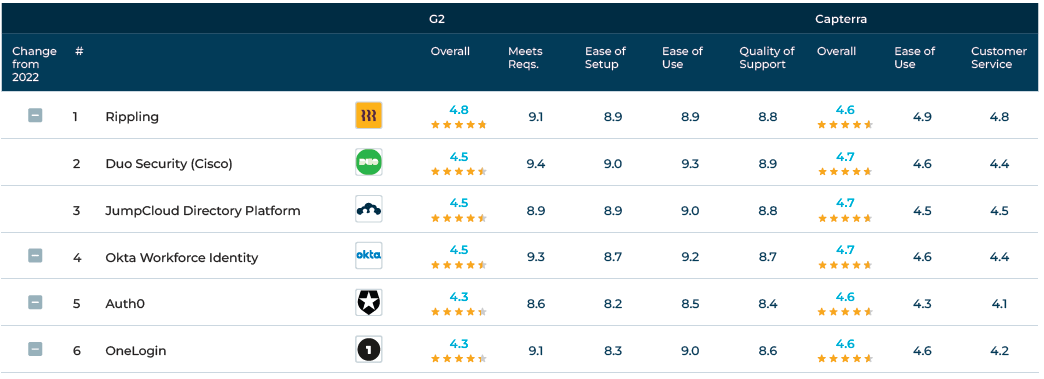The height and width of the screenshot is (379, 1044).
Task: Click G2 star rating for Rippling
Action: pyautogui.click(x=459, y=125)
